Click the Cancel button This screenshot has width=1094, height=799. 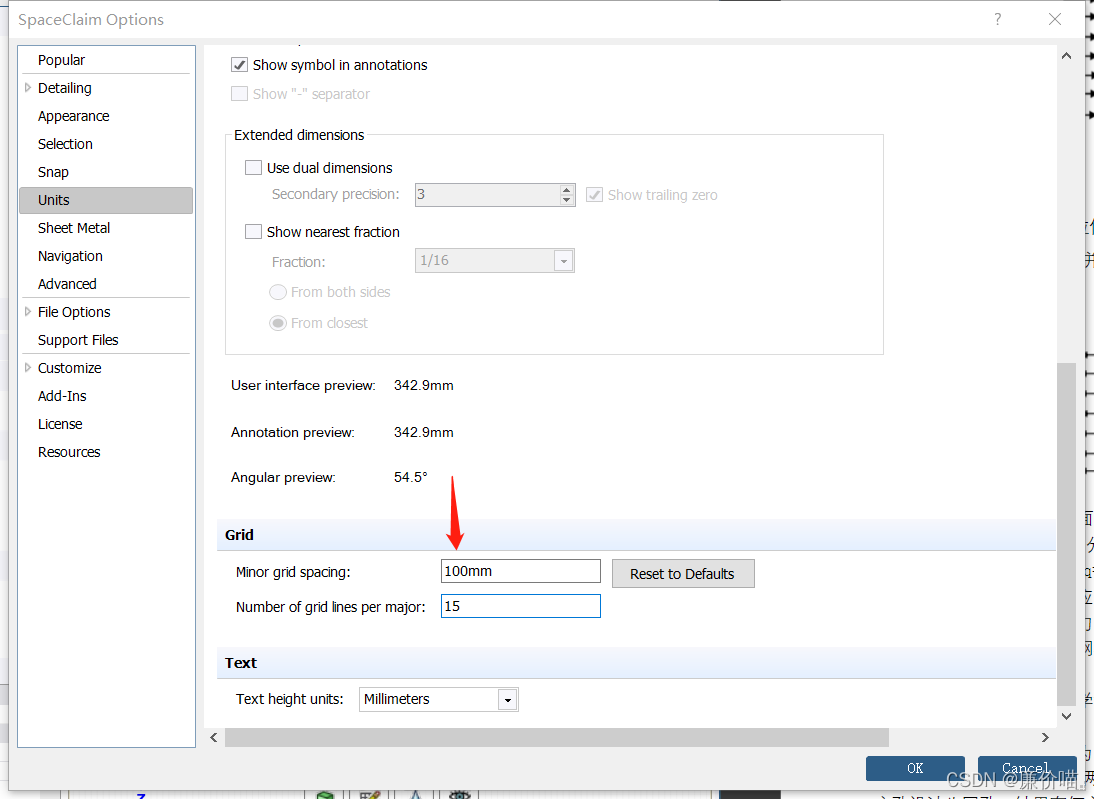point(1026,768)
